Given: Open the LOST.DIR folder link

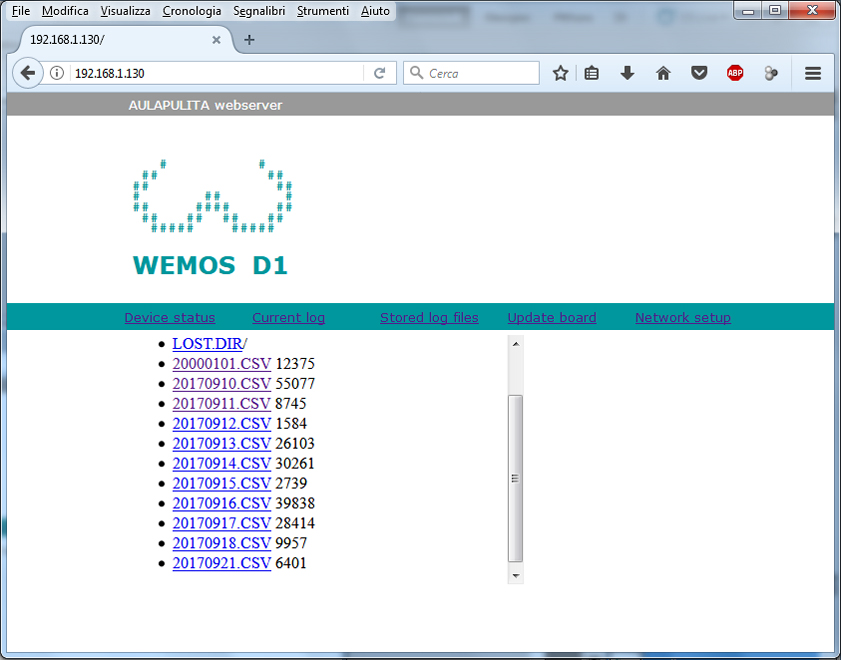Looking at the screenshot, I should tap(207, 344).
